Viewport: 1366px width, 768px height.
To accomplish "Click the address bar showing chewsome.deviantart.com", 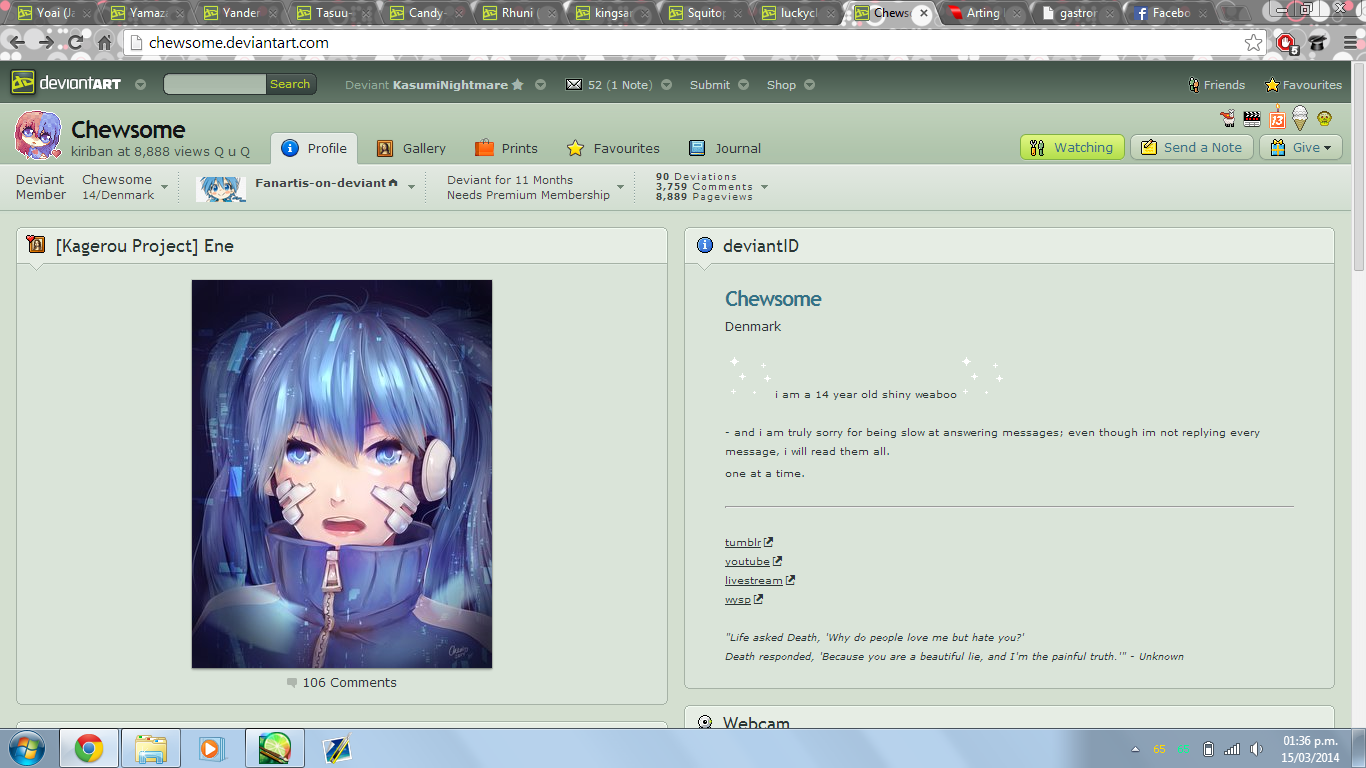I will point(695,43).
